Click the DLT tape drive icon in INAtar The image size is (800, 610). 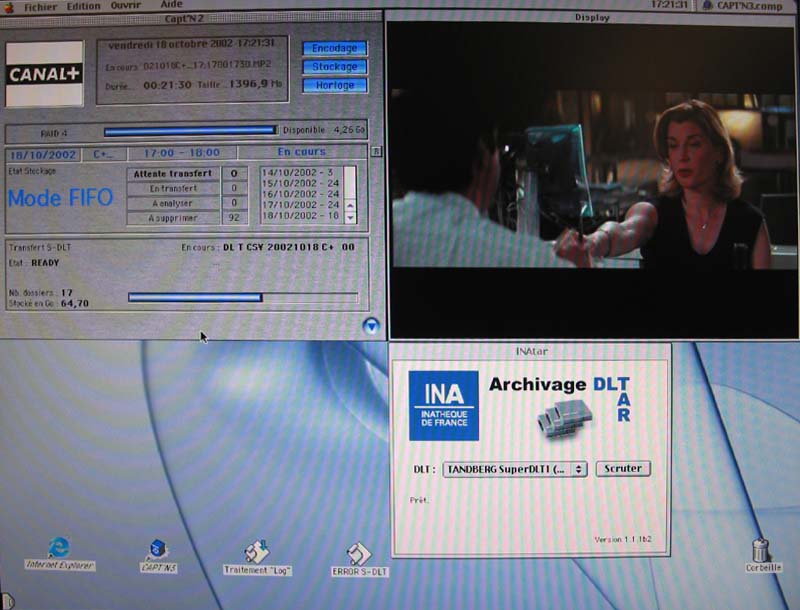(x=564, y=419)
